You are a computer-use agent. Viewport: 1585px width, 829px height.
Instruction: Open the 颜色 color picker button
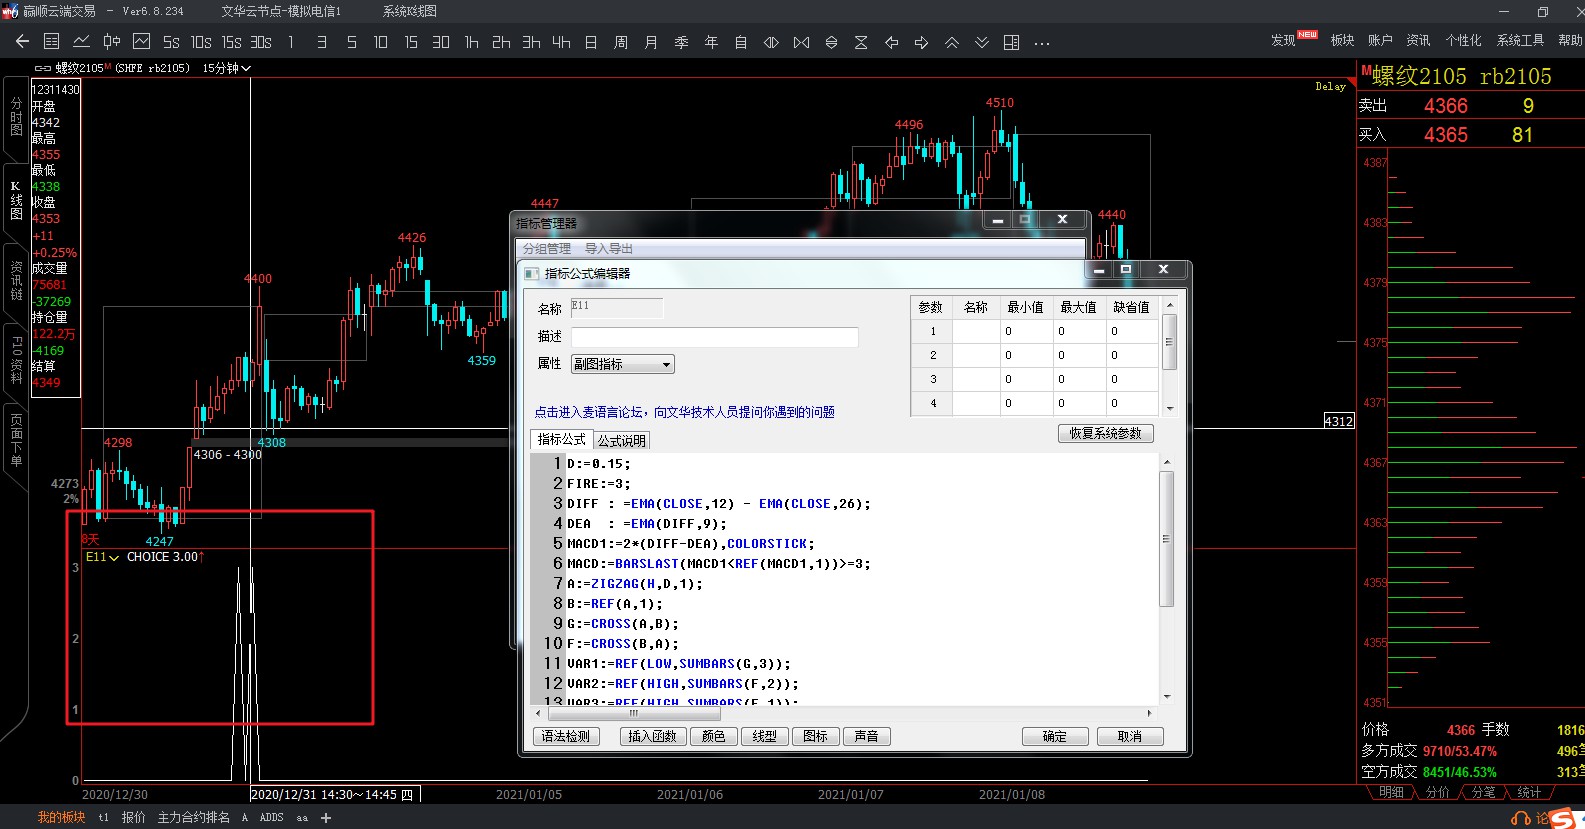pos(713,737)
